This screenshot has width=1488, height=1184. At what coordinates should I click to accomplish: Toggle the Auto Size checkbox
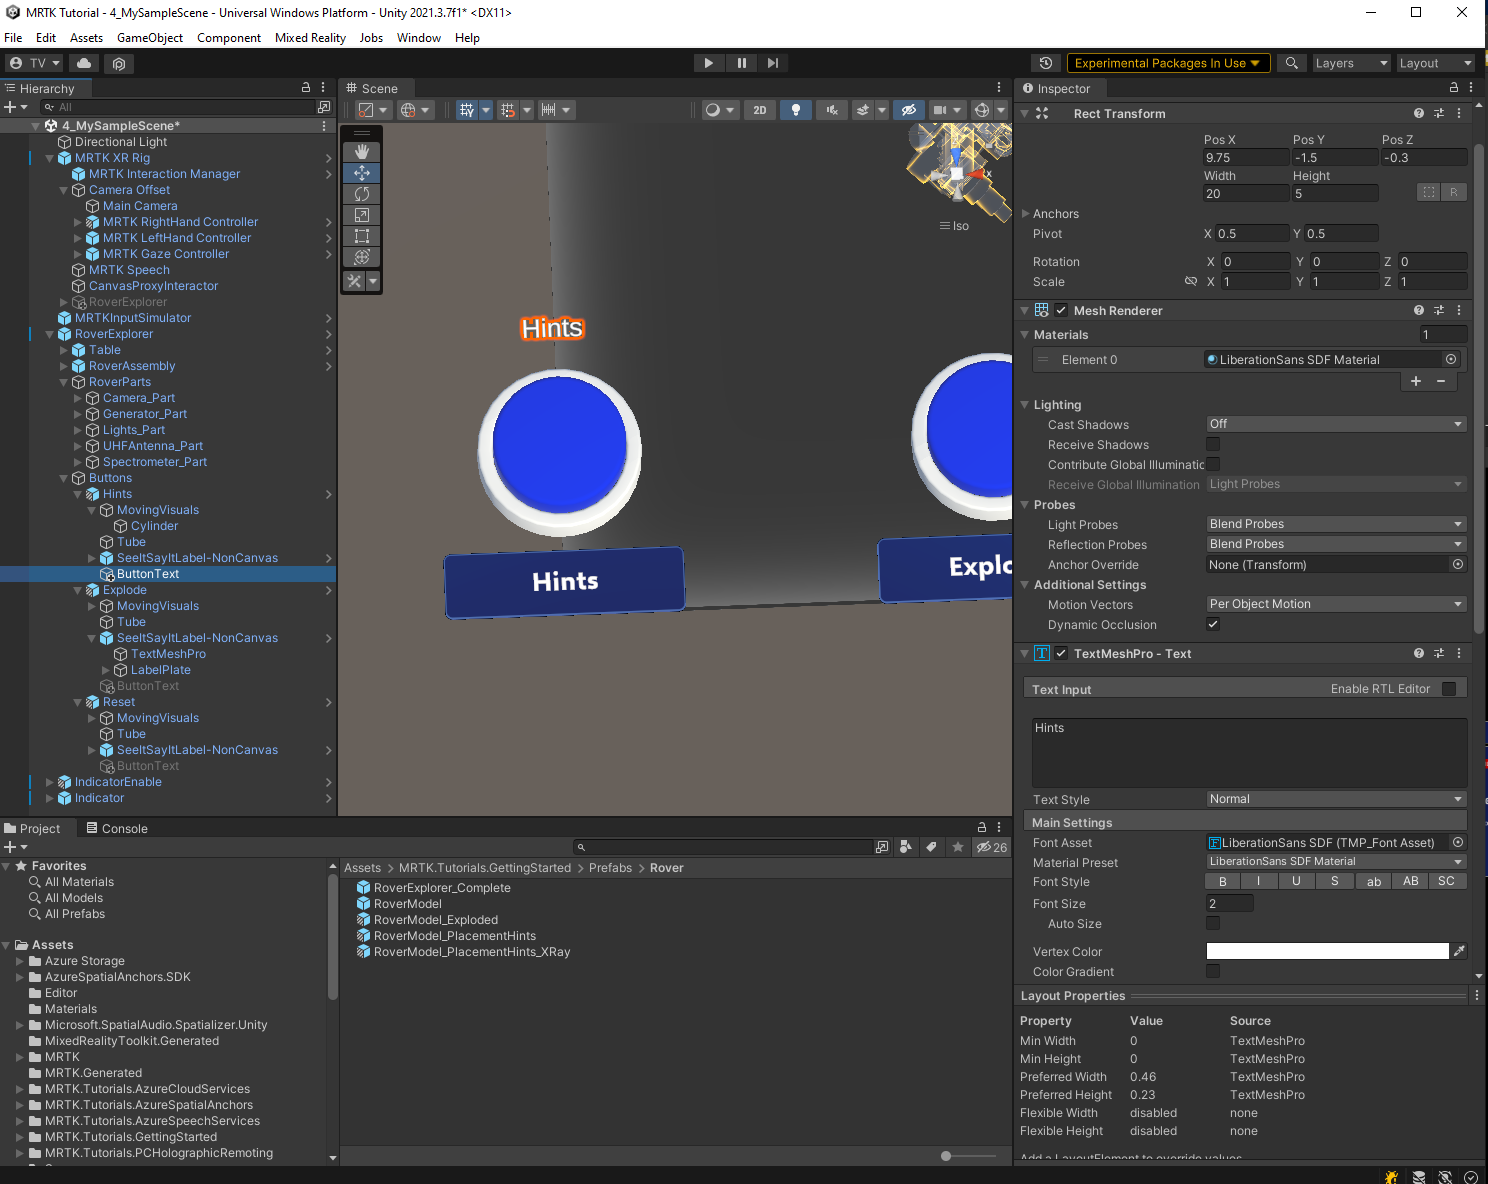[1213, 924]
